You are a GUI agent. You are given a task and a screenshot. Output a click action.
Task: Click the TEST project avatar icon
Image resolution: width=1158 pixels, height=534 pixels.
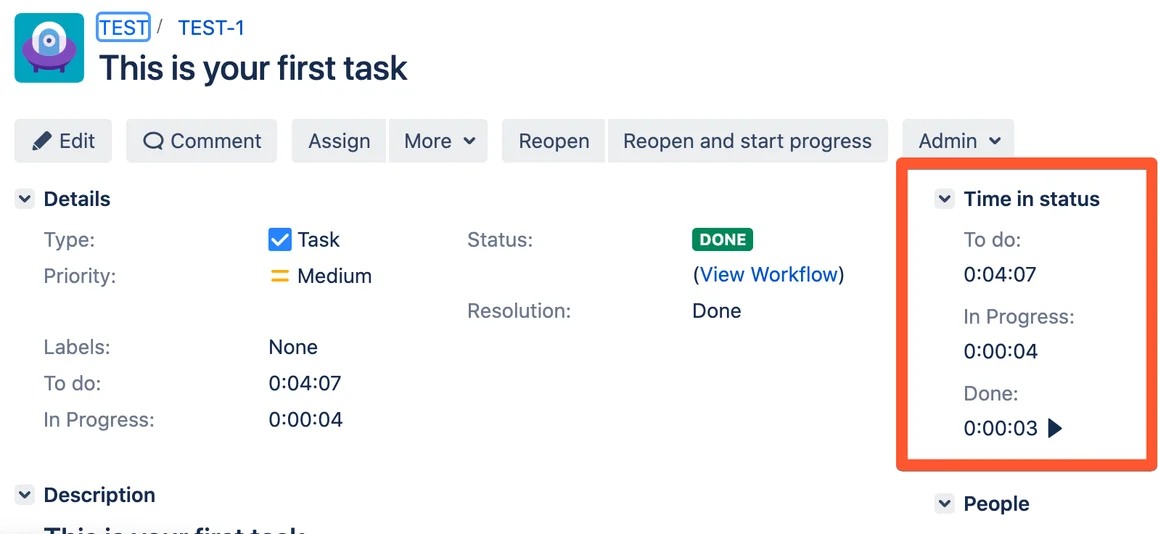coord(49,48)
